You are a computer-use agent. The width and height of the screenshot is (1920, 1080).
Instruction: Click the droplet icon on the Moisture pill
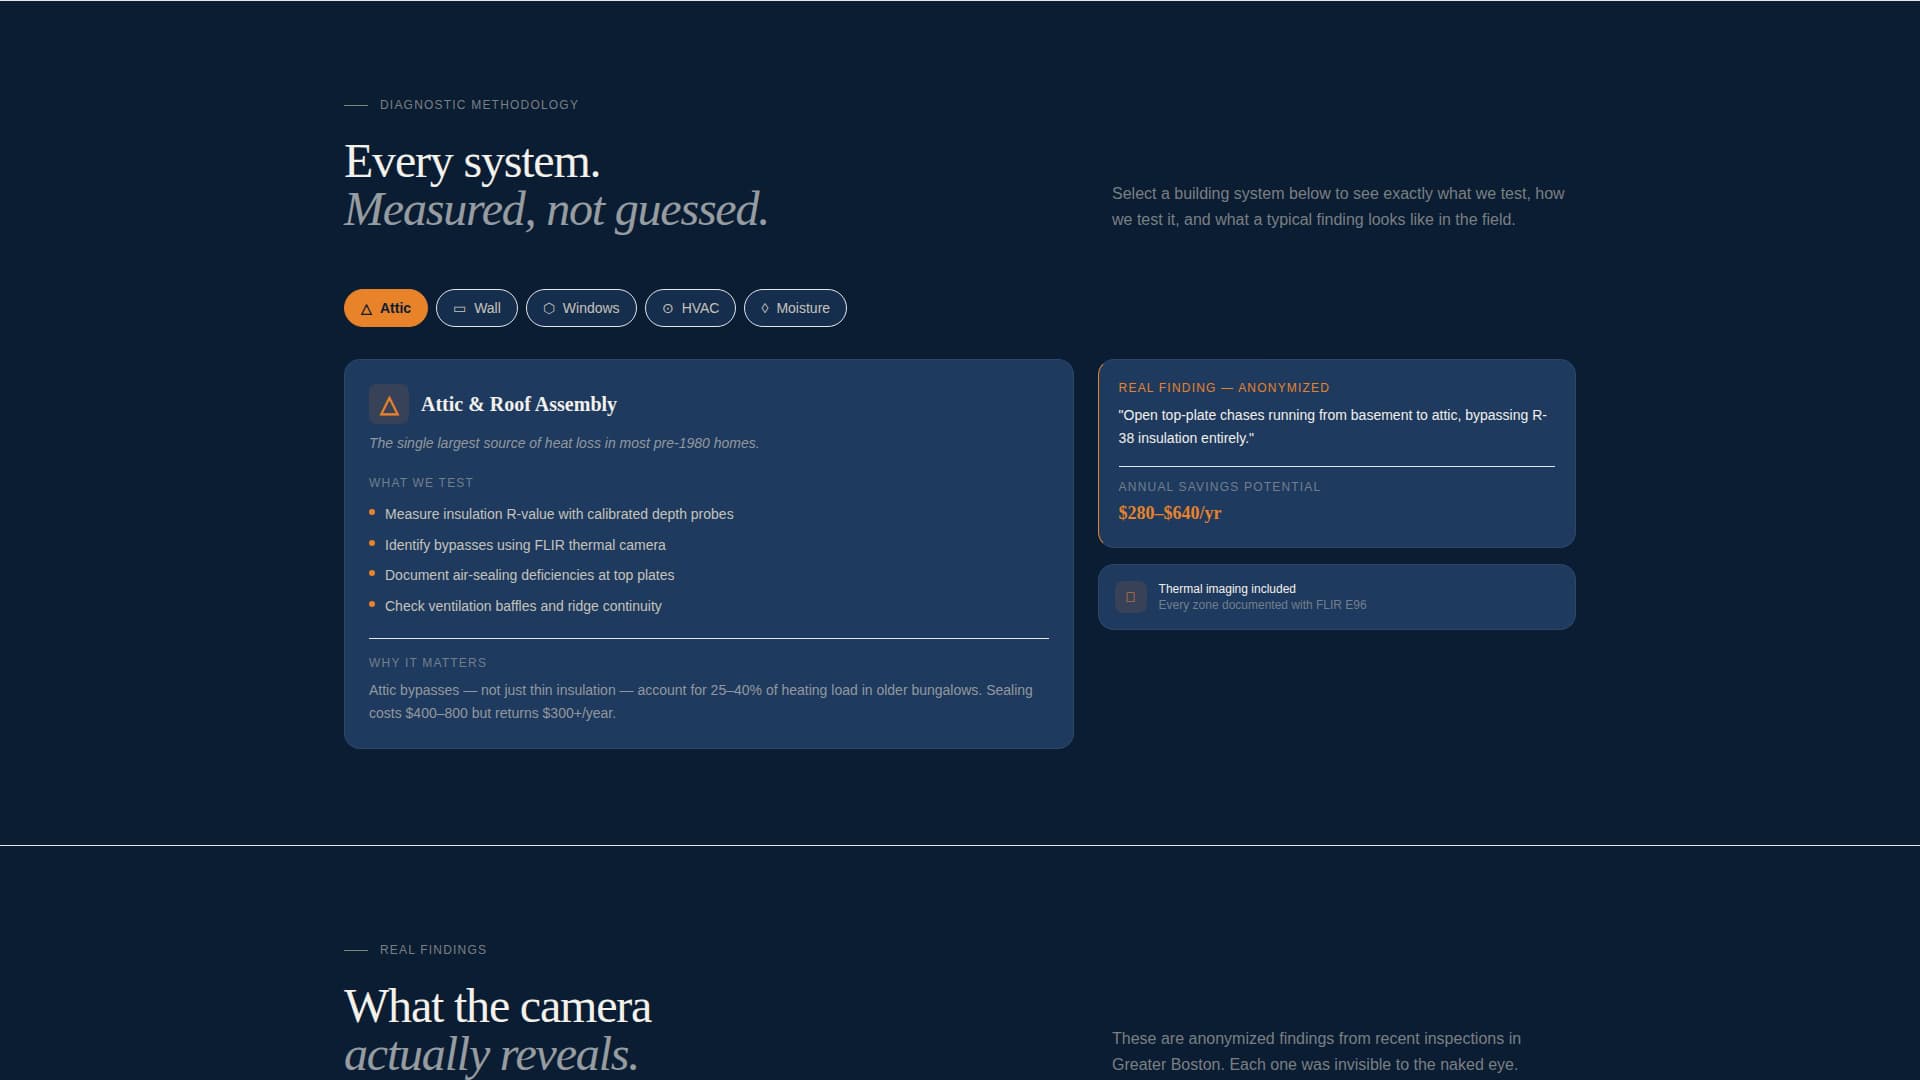pyautogui.click(x=764, y=308)
